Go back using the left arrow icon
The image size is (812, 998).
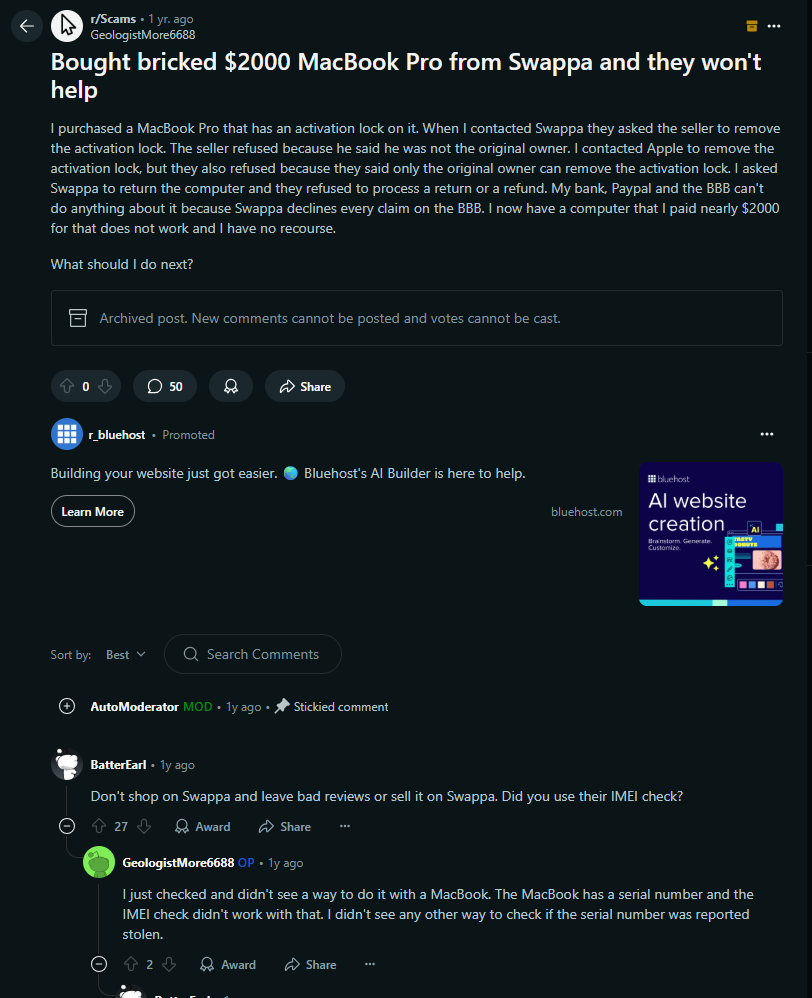pyautogui.click(x=27, y=26)
